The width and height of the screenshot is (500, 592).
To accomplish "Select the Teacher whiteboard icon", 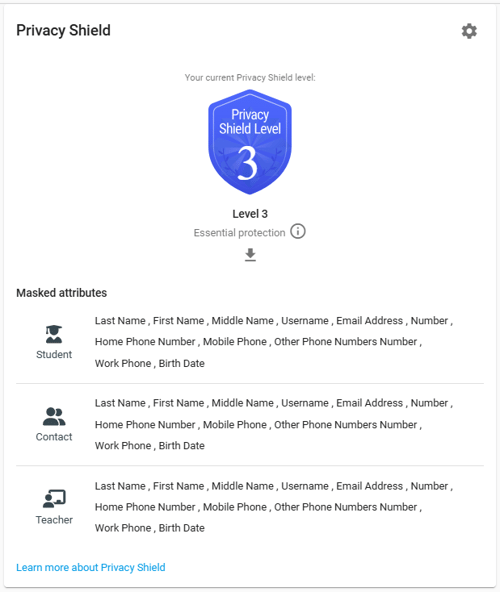I will 54,499.
